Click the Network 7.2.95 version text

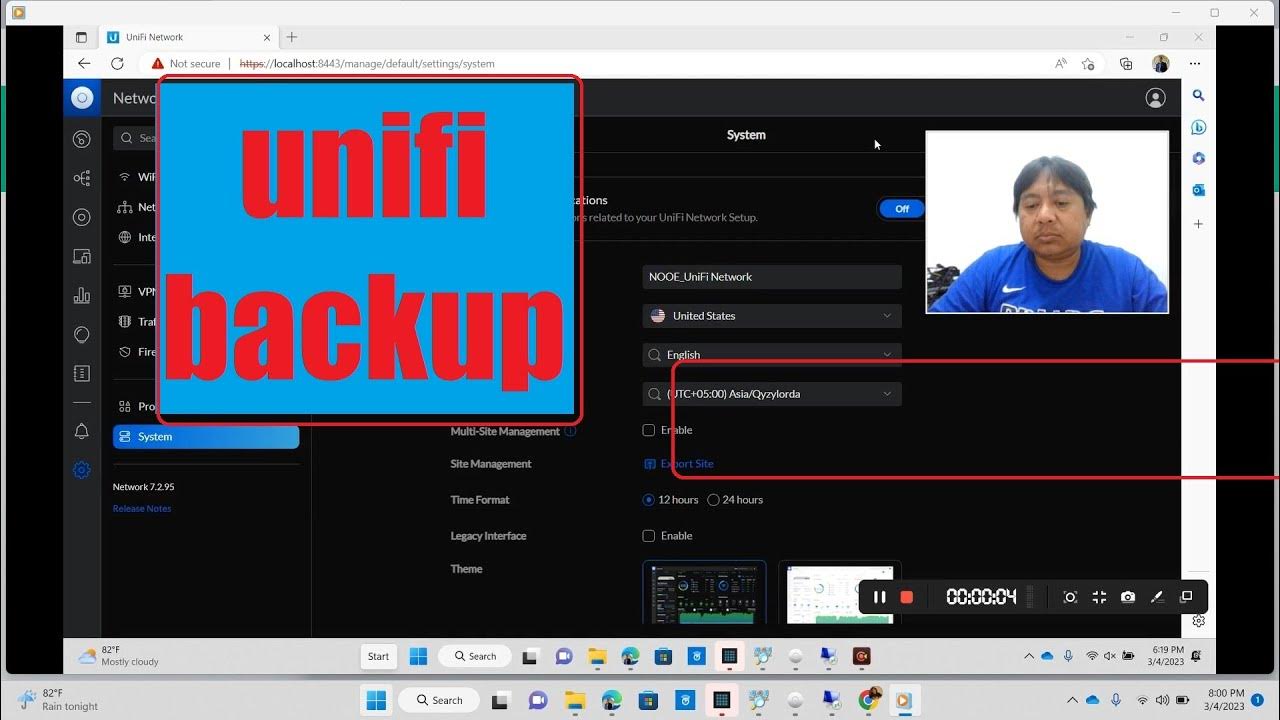(x=144, y=487)
